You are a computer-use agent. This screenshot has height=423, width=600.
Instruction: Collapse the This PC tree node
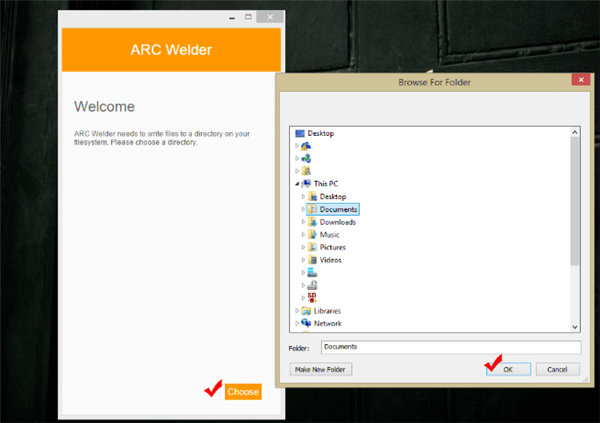[296, 184]
